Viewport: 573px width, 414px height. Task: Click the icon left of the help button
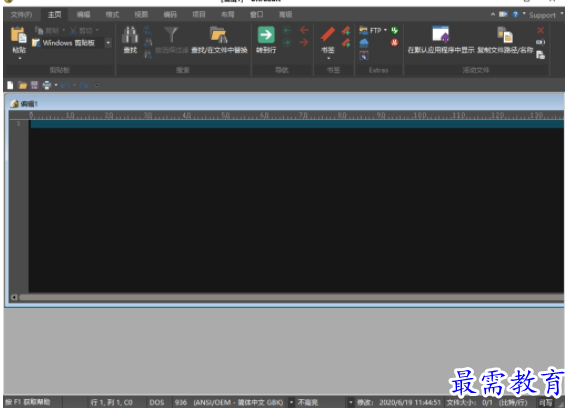coord(504,15)
